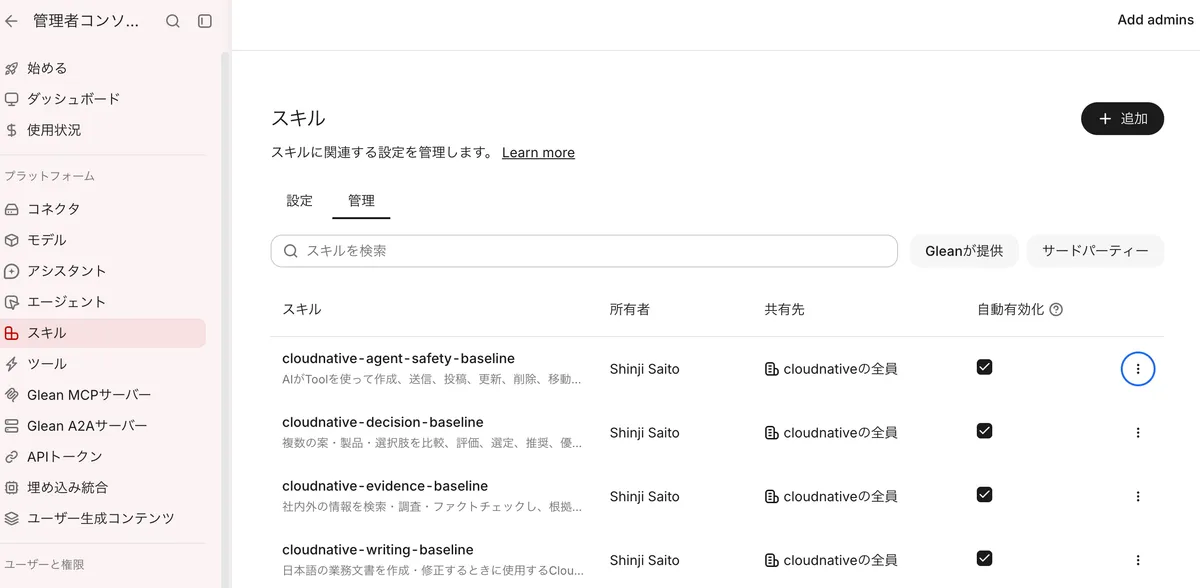This screenshot has height=588, width=1200.
Task: Open the cloudnative-writing-baseline skill
Action: coord(378,550)
